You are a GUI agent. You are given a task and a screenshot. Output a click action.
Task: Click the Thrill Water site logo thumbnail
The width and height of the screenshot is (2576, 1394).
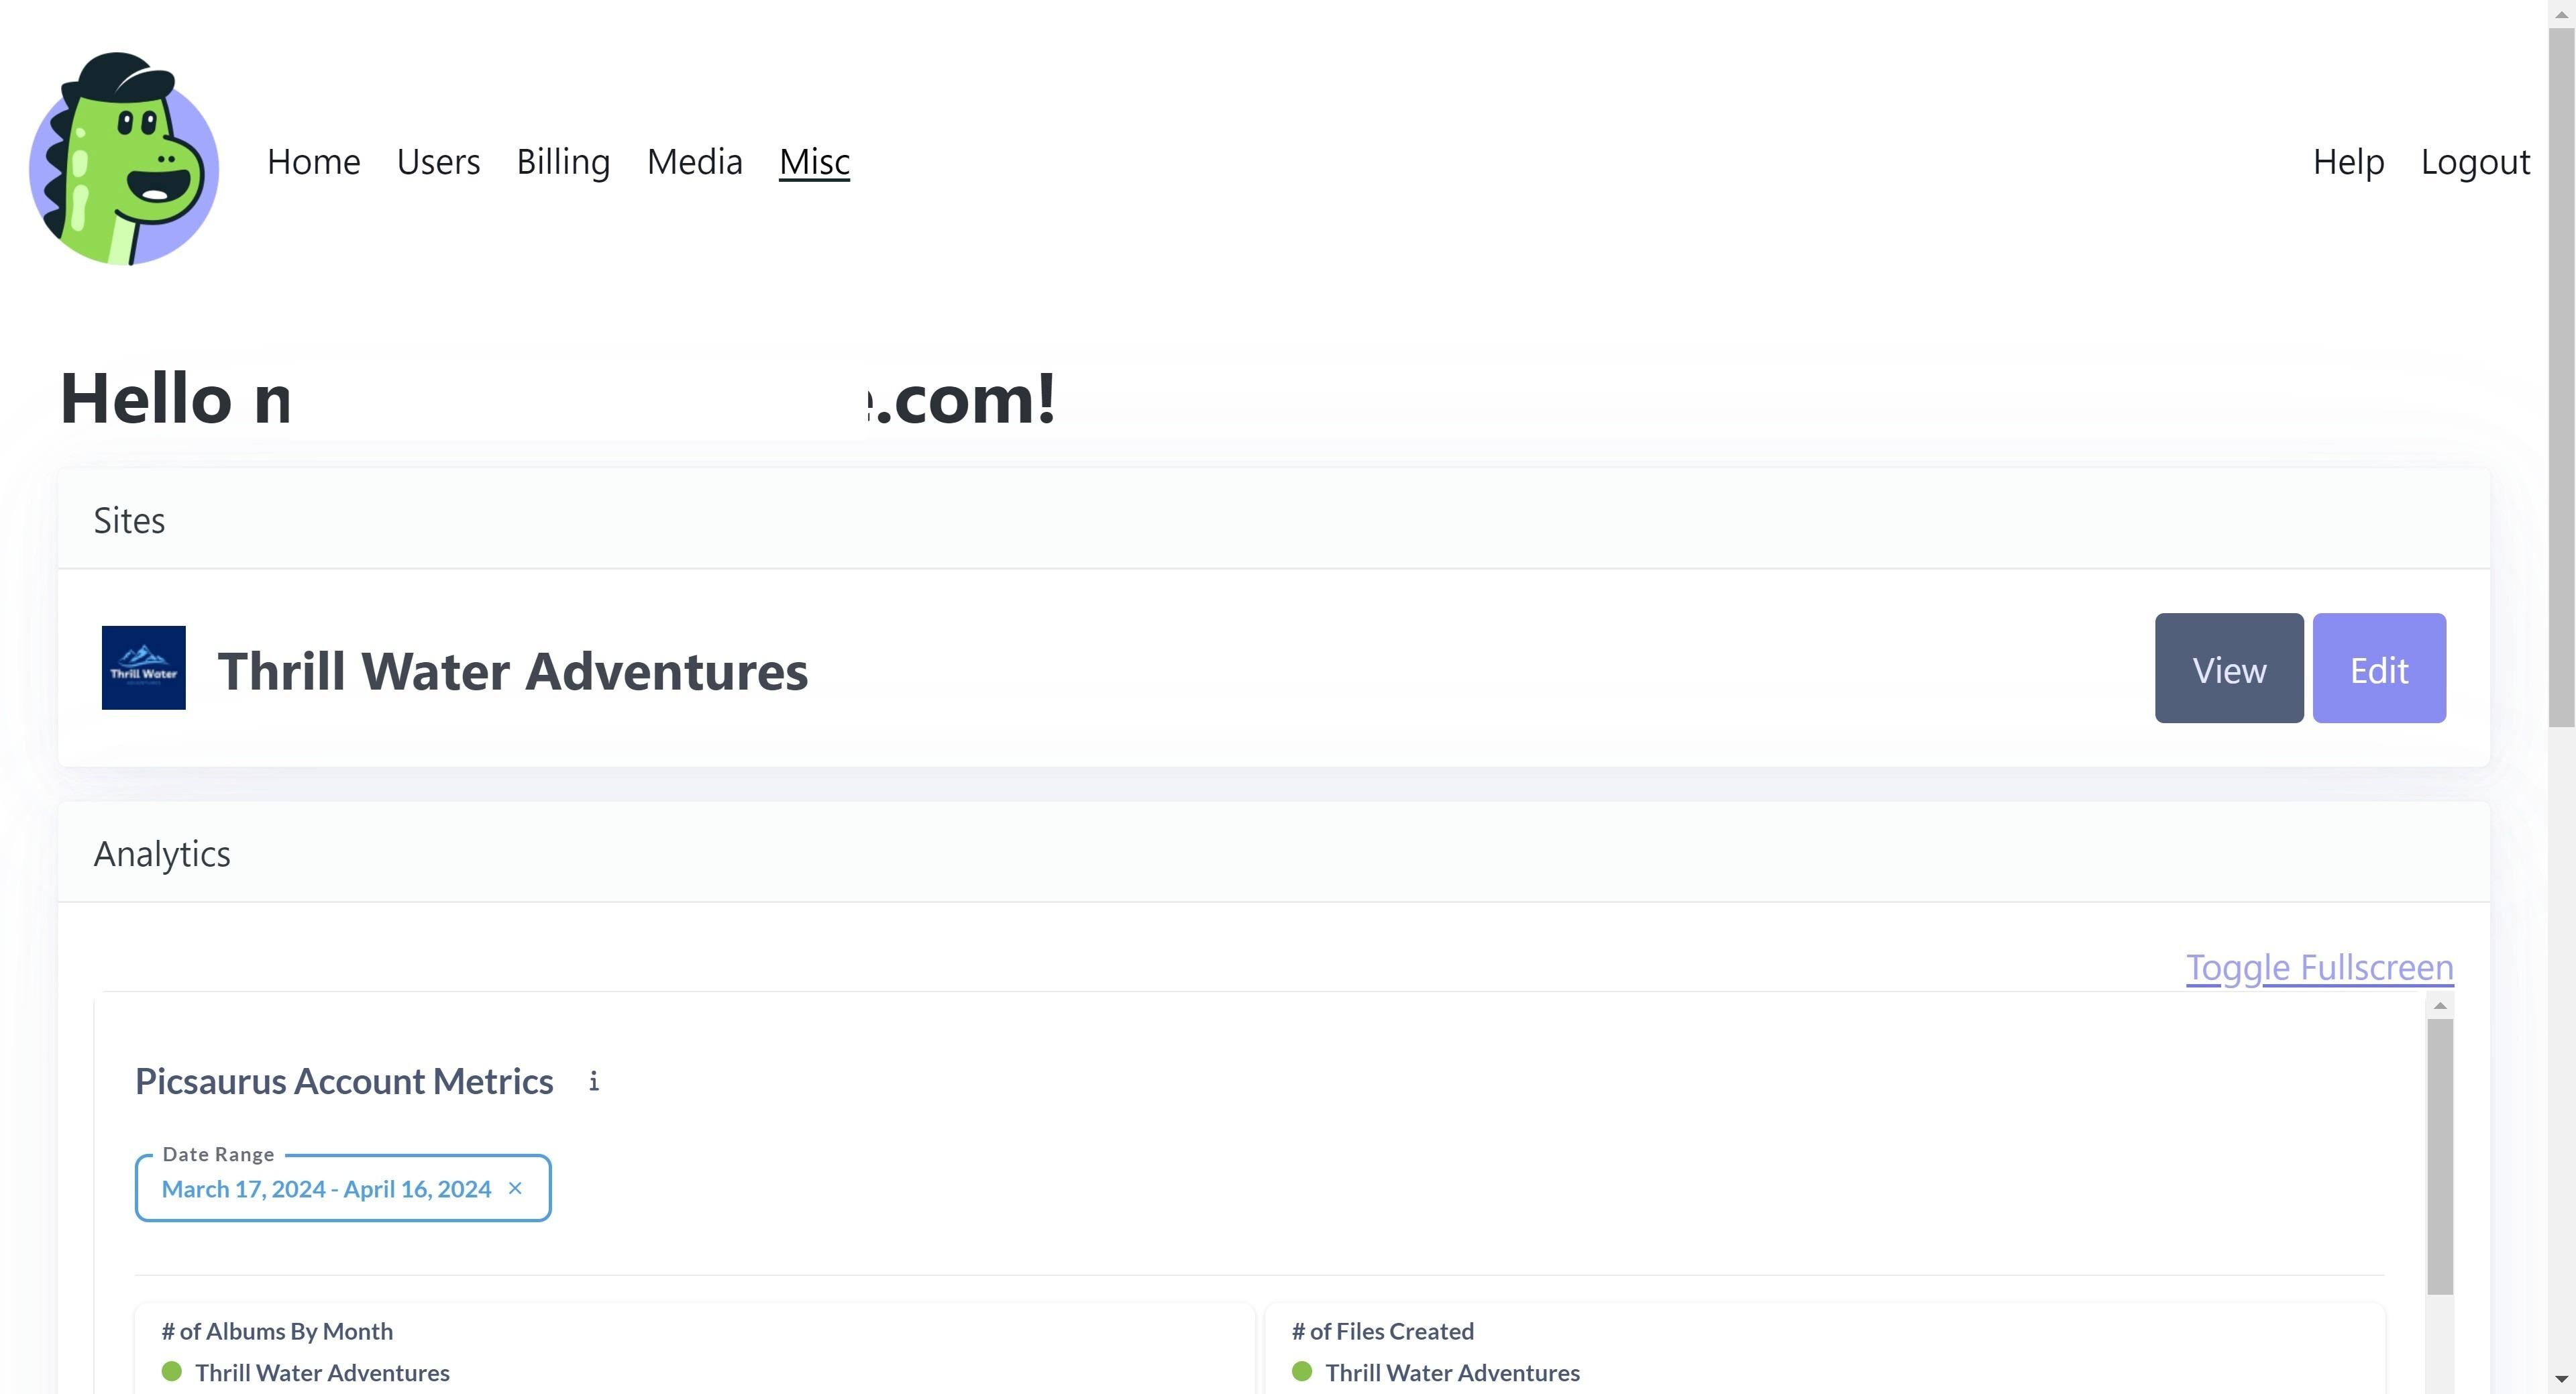(143, 668)
